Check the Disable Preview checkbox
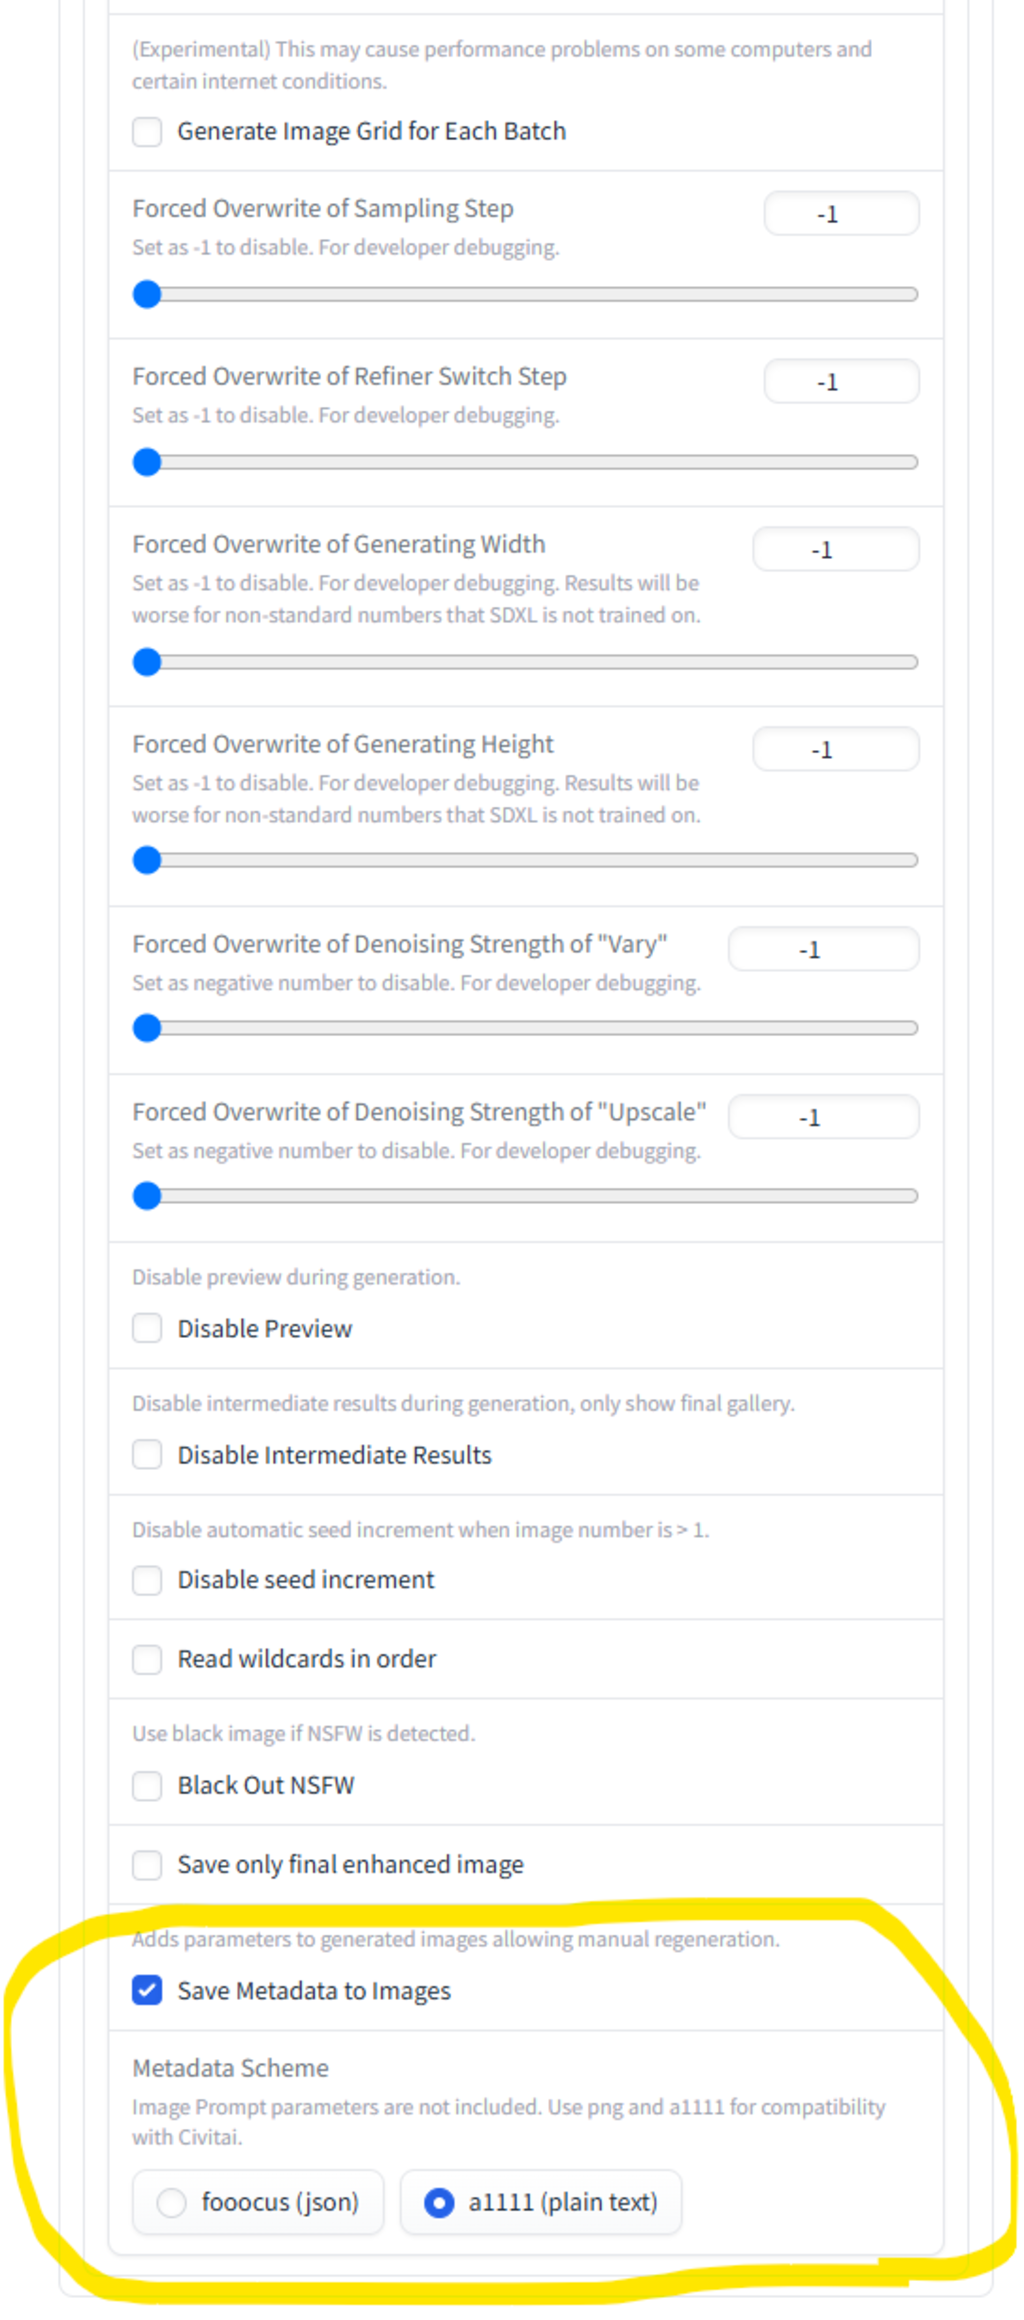The image size is (1024, 2320). coord(147,1328)
